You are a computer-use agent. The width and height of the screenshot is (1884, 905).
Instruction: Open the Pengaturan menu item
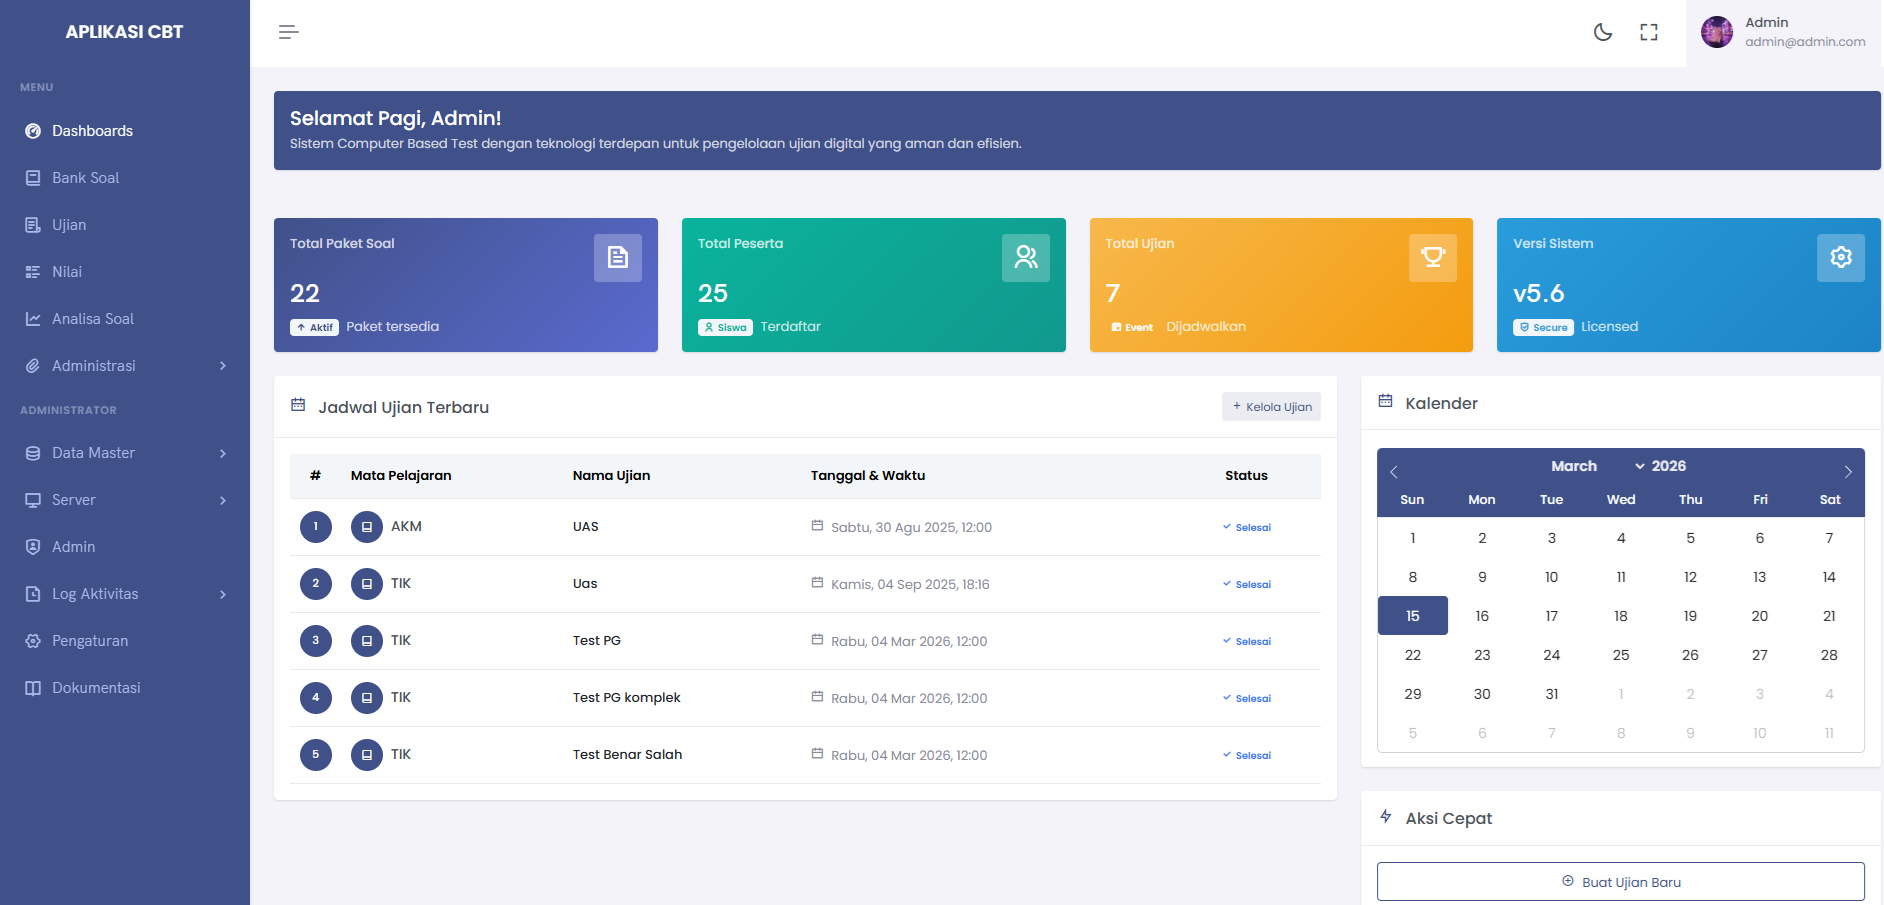tap(89, 640)
